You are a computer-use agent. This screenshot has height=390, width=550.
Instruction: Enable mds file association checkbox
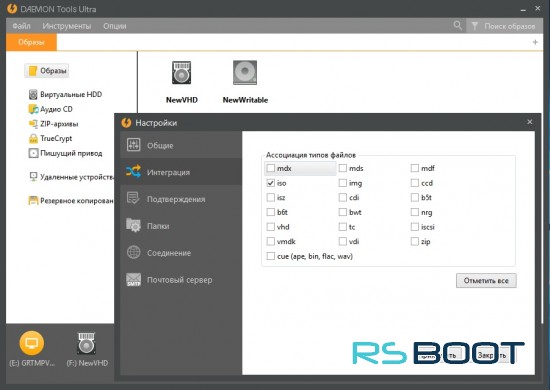(x=343, y=168)
